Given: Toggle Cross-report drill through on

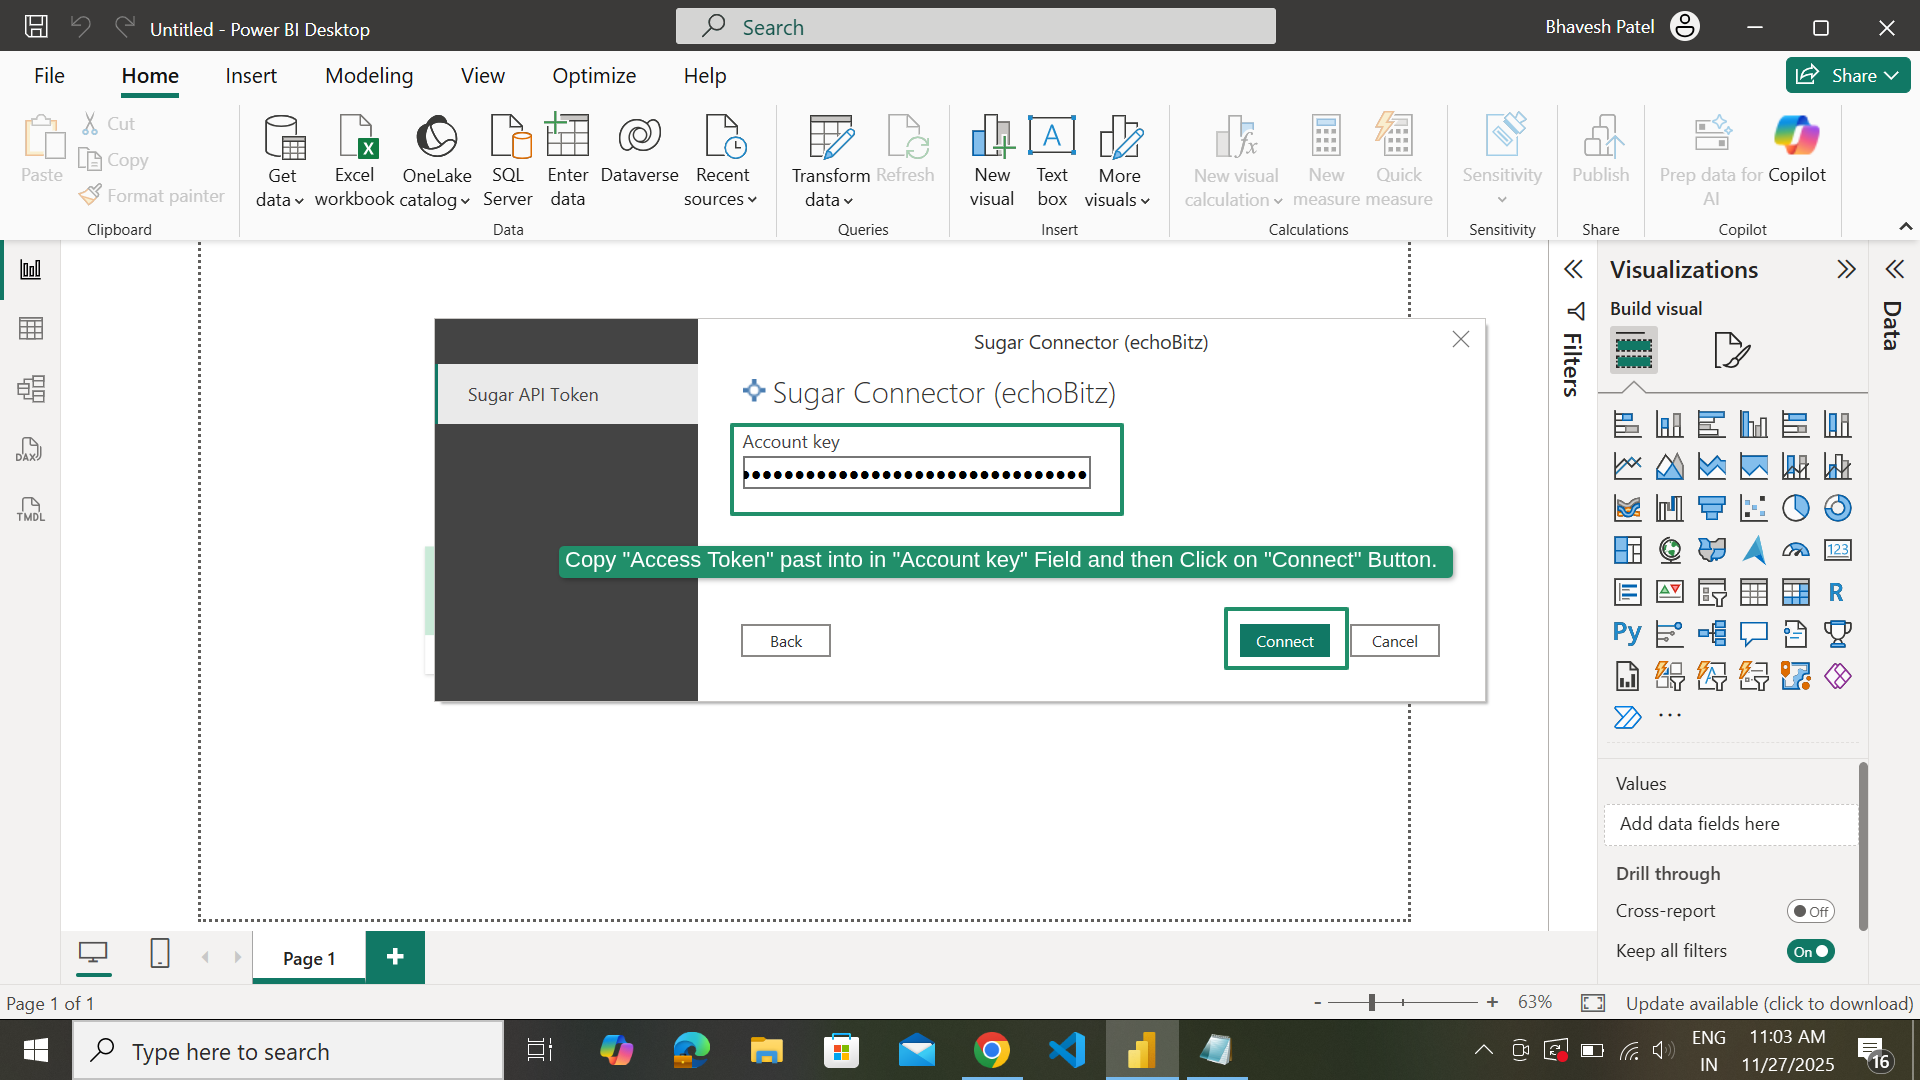Looking at the screenshot, I should point(1811,911).
